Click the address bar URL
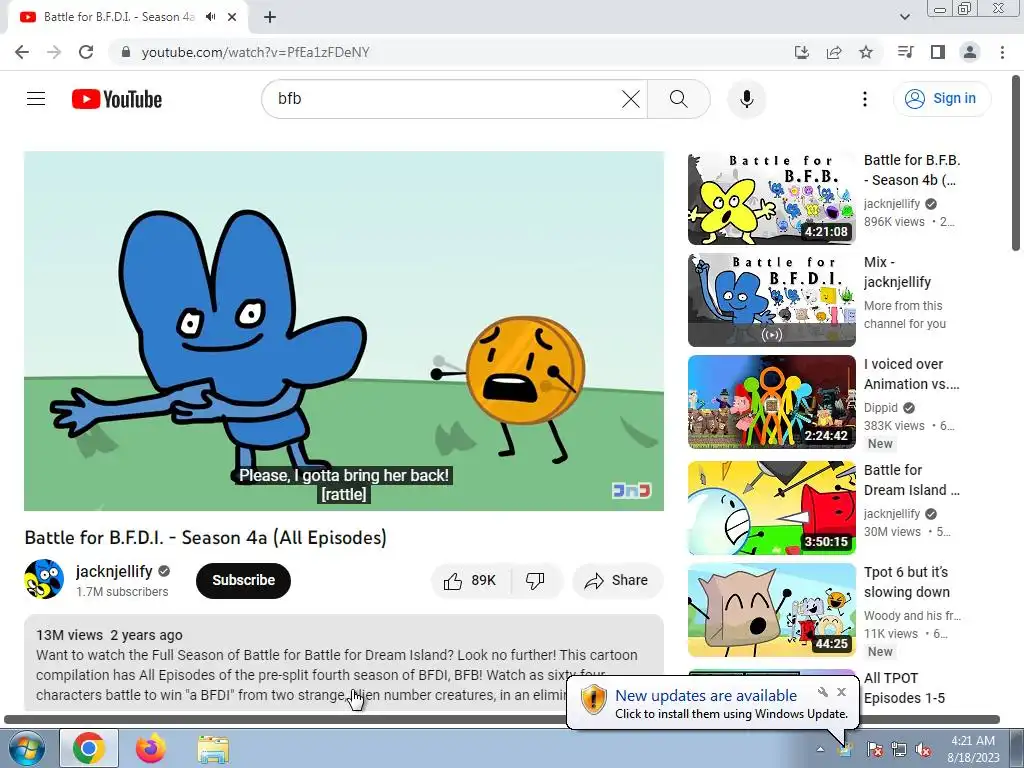This screenshot has width=1024, height=768. click(255, 52)
